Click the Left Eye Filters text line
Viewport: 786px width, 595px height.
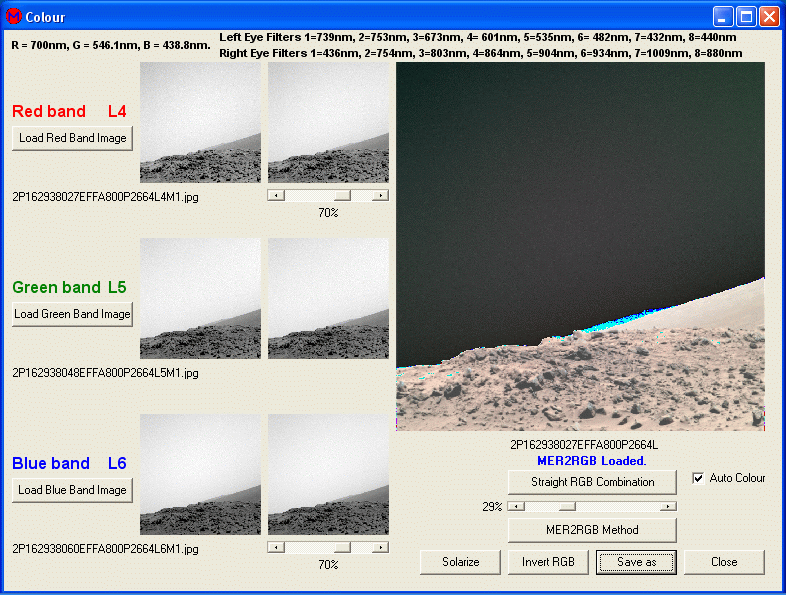(x=478, y=37)
